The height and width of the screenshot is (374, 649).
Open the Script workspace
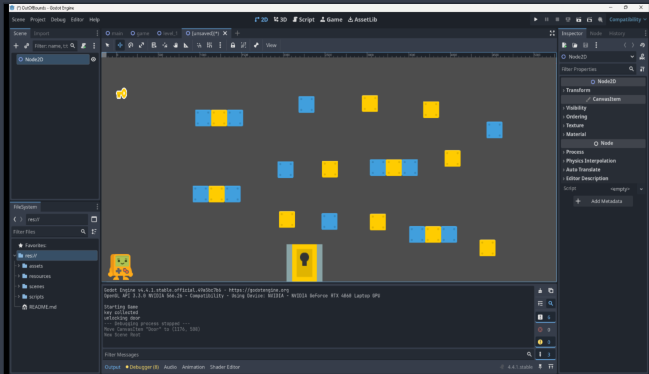(303, 19)
